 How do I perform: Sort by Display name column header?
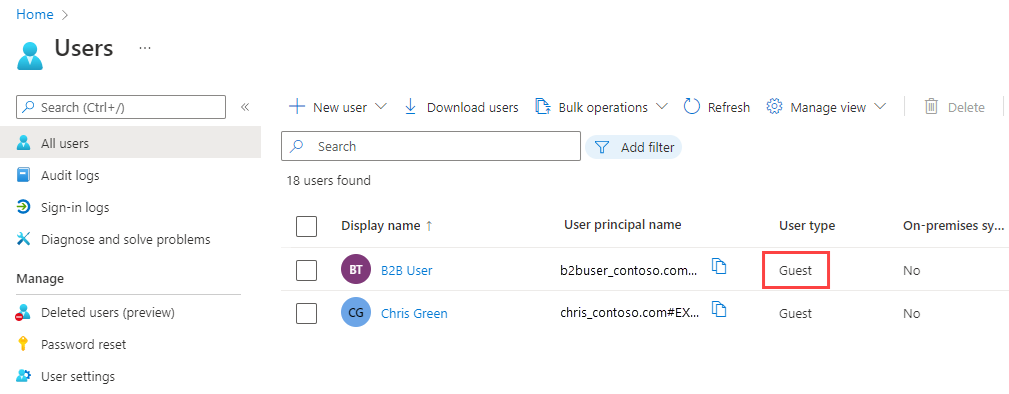(380, 226)
